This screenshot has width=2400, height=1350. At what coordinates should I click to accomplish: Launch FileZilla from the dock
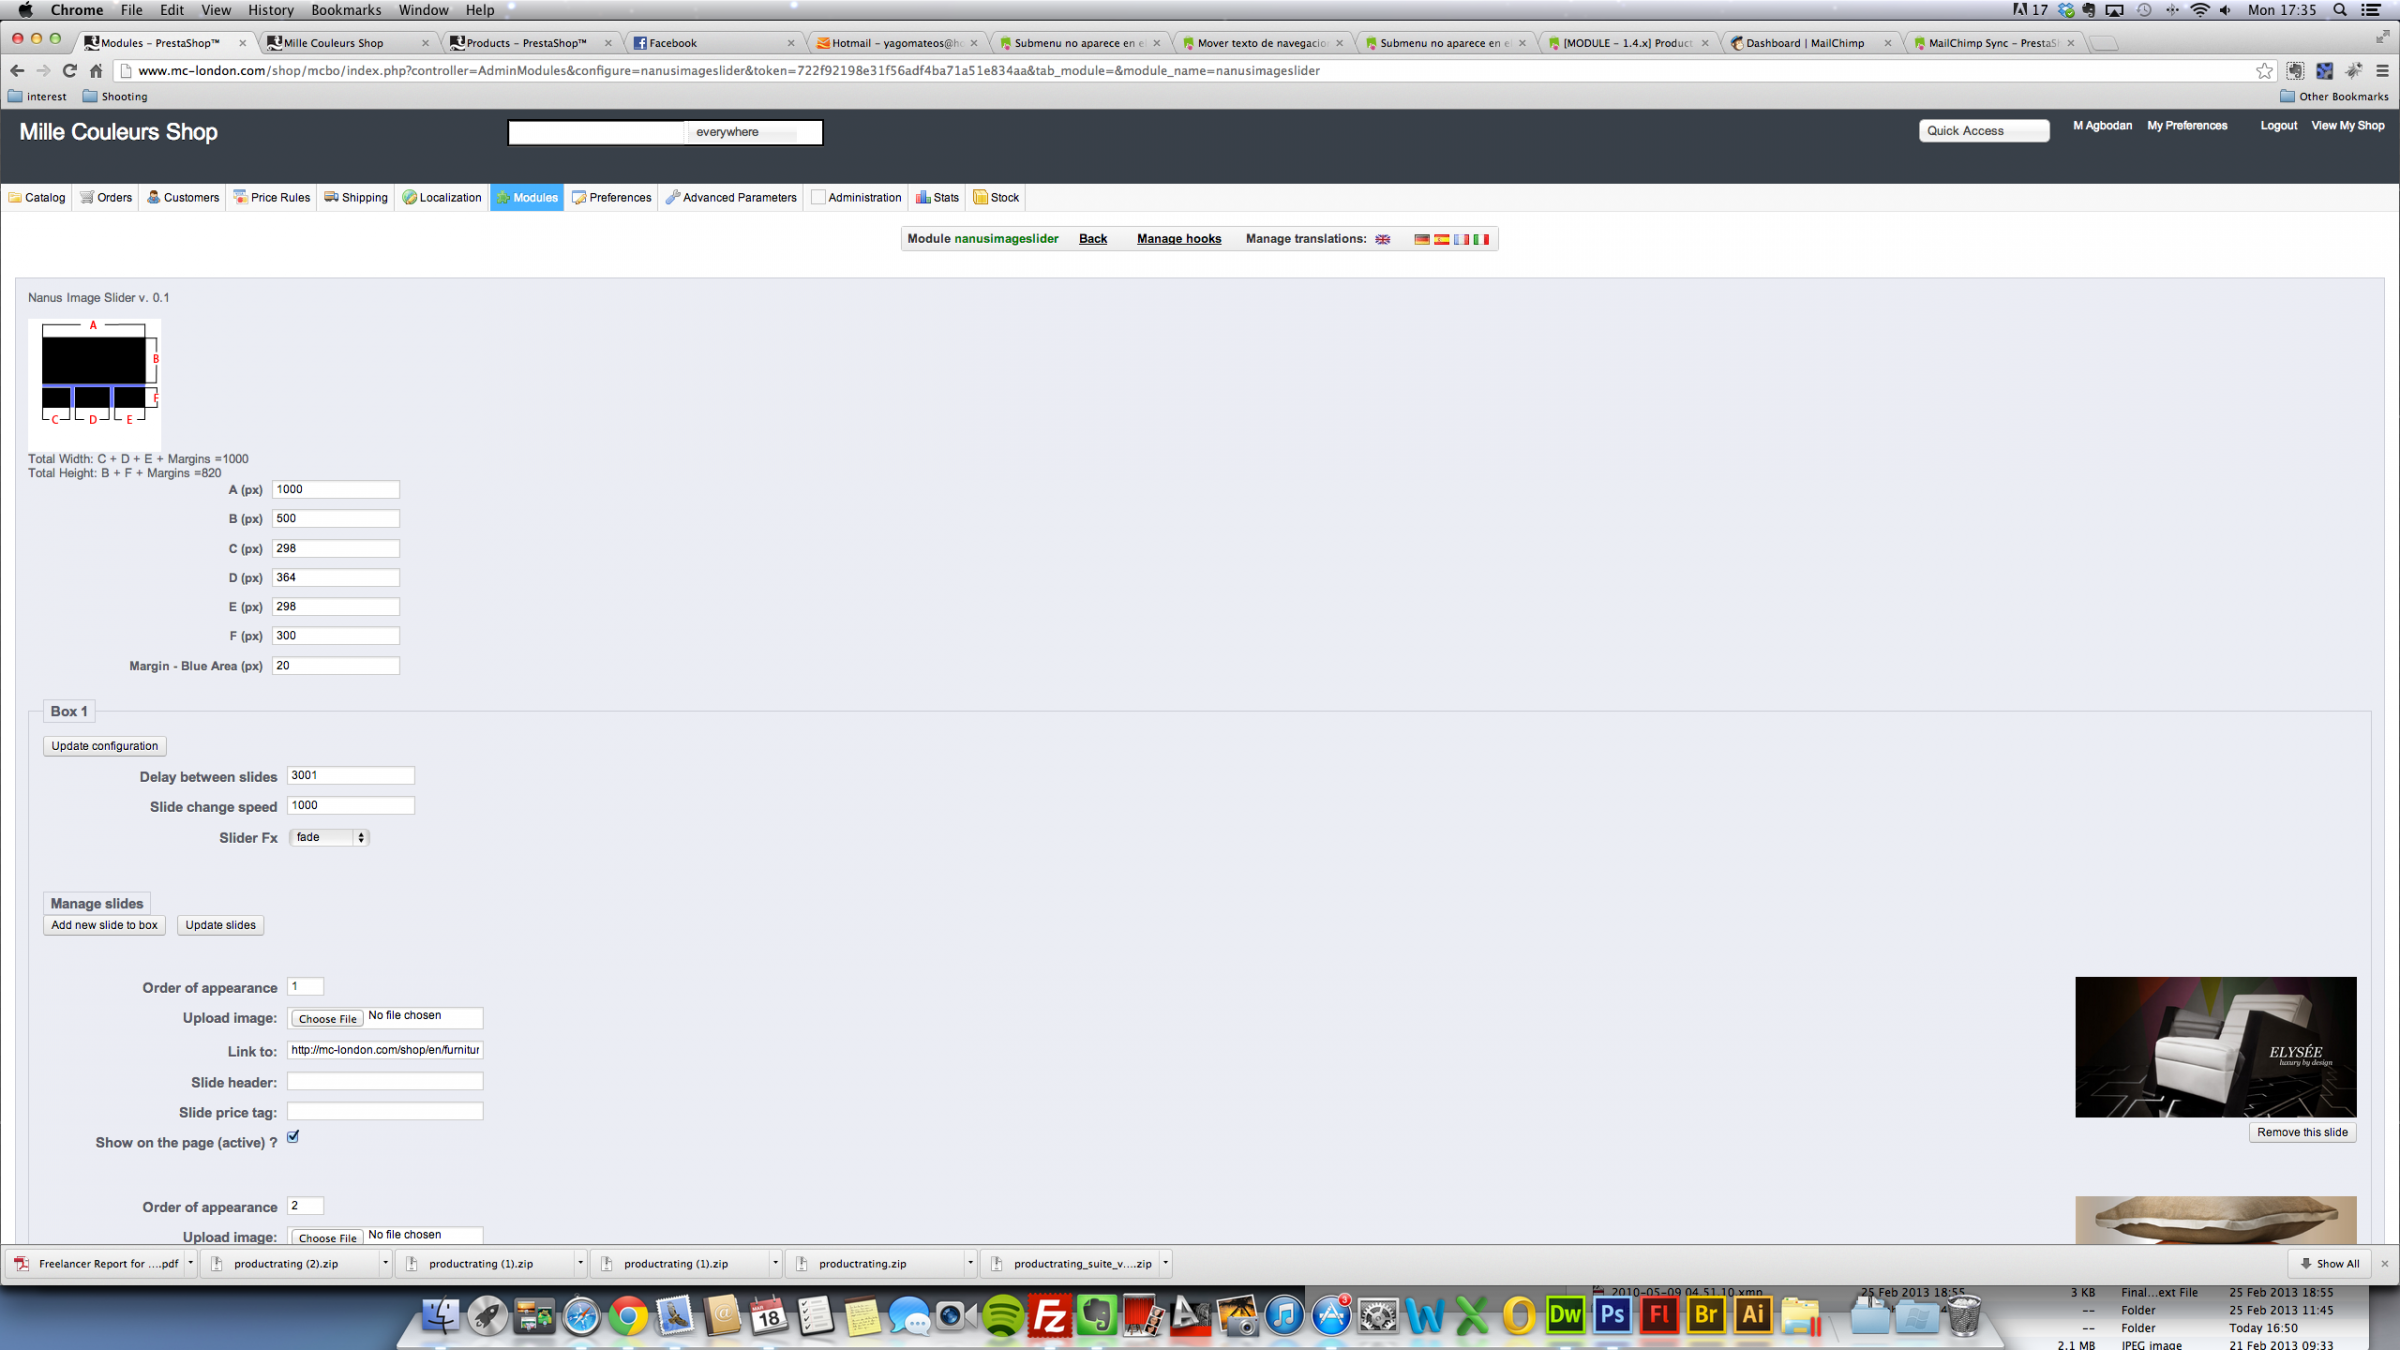tap(1050, 1316)
